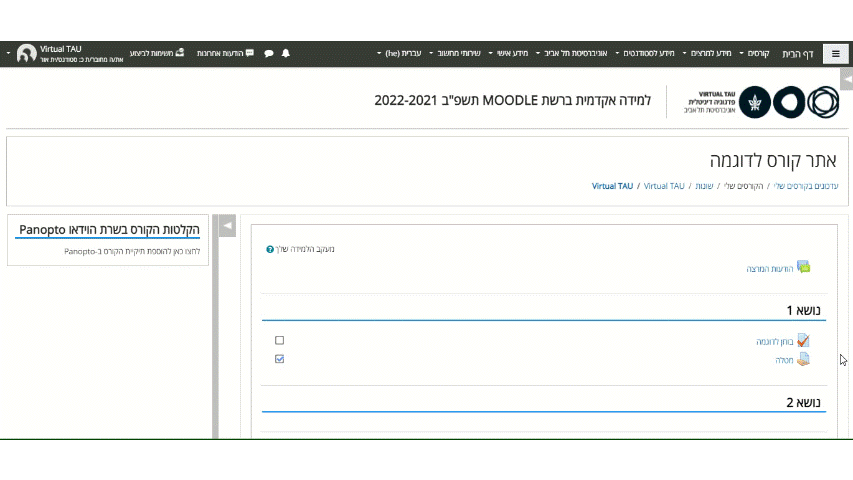Open the שירותי מחשוב dropdown menu

coord(455,53)
